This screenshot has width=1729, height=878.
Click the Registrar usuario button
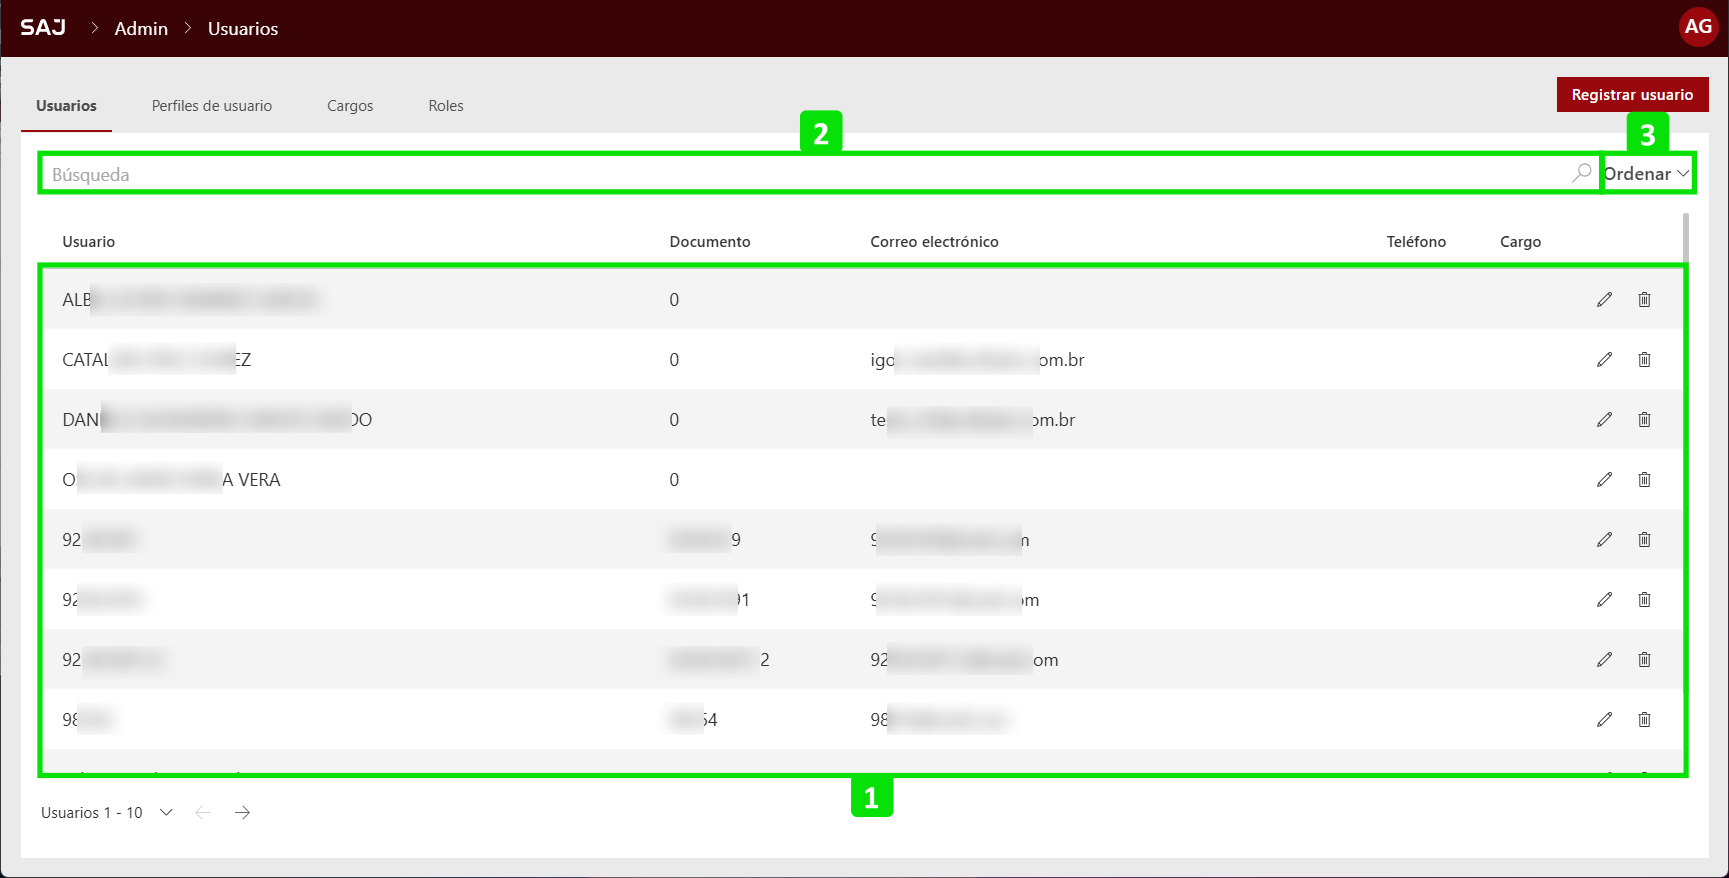[x=1632, y=95]
